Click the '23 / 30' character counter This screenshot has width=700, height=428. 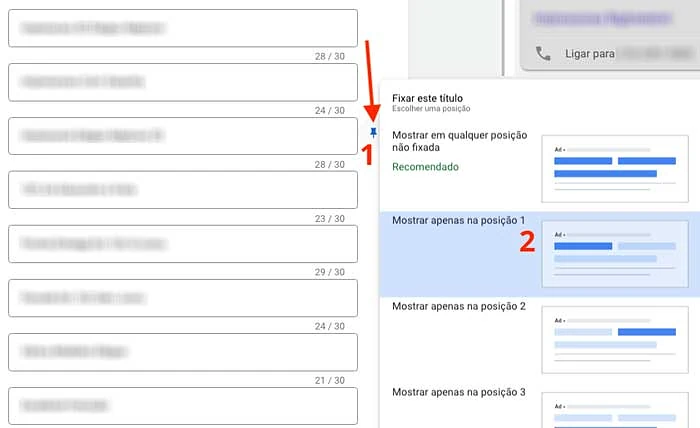click(329, 219)
